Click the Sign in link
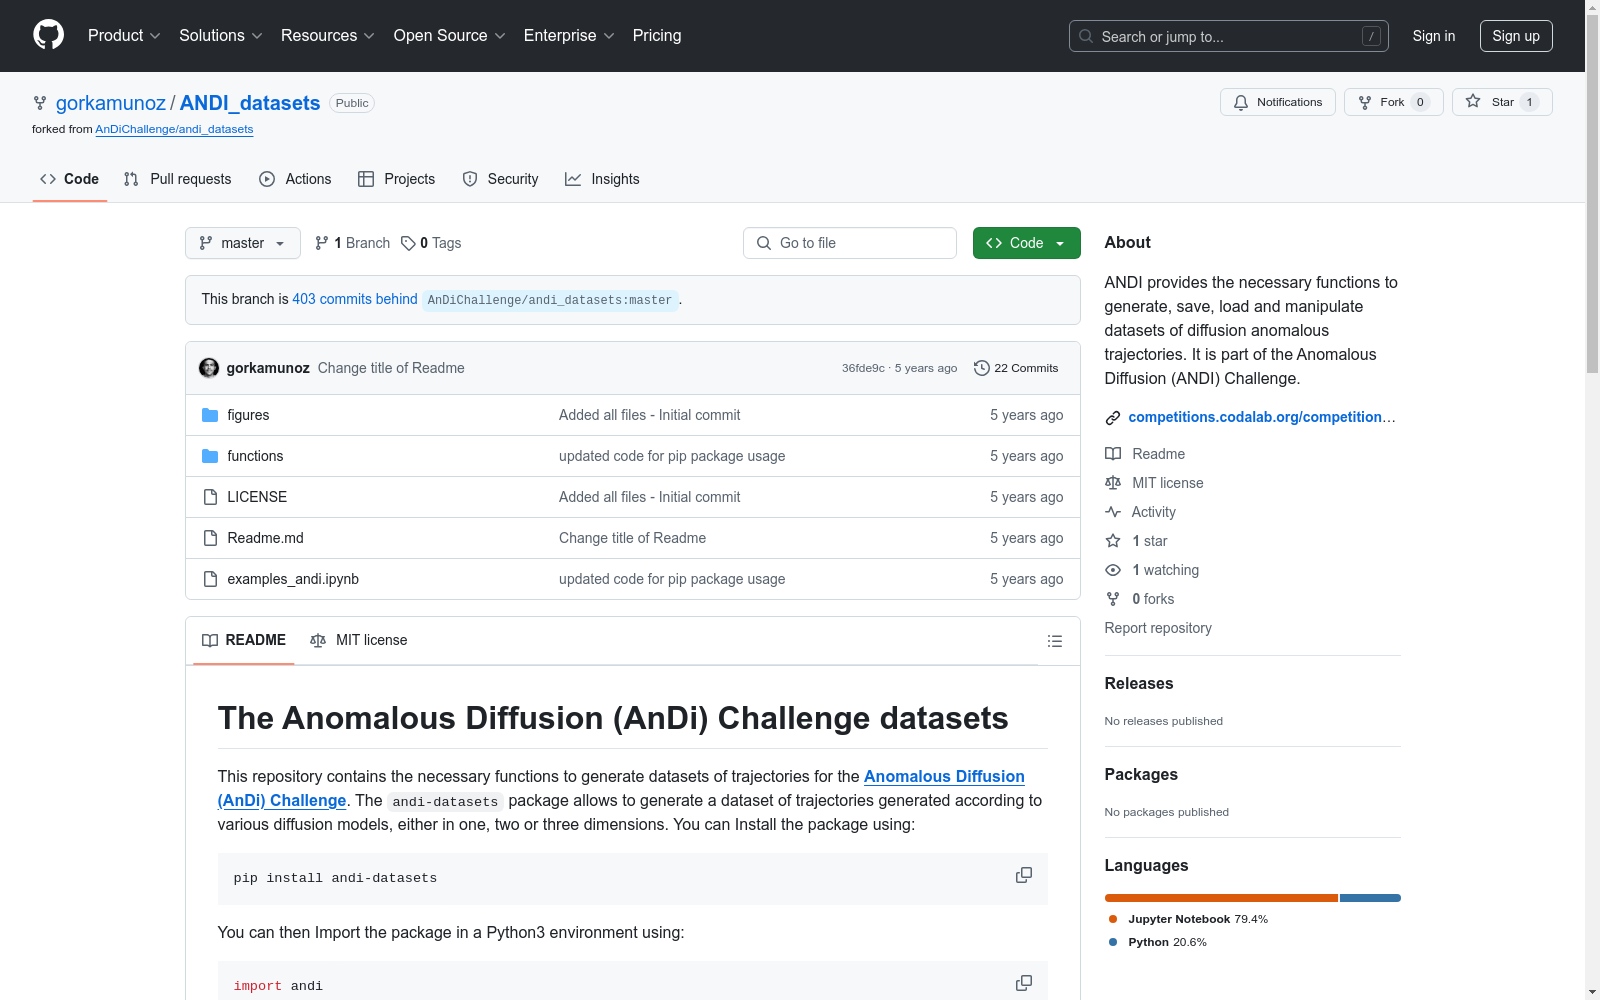The height and width of the screenshot is (1000, 1600). pyautogui.click(x=1434, y=36)
